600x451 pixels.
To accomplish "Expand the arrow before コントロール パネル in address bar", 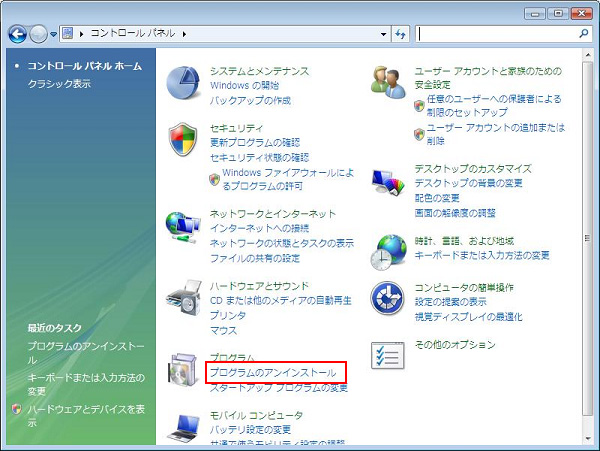I will pyautogui.click(x=82, y=34).
